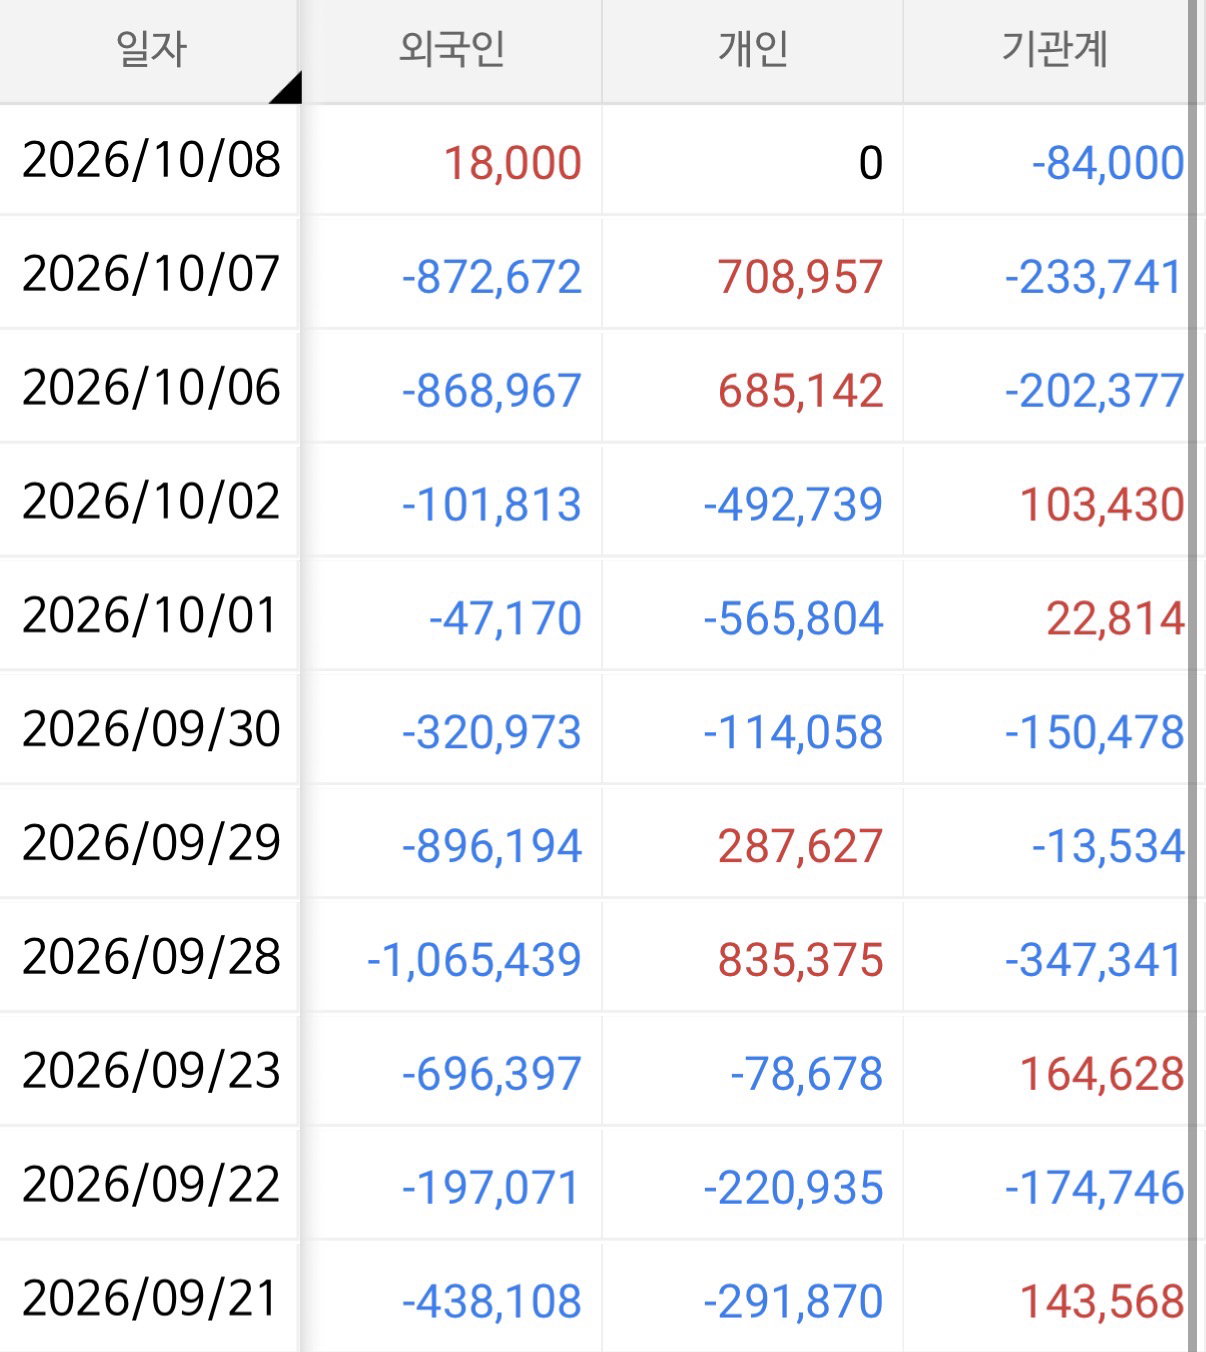The width and height of the screenshot is (1206, 1352).
Task: Select the 2026/09/30 date cell
Action: 151,729
